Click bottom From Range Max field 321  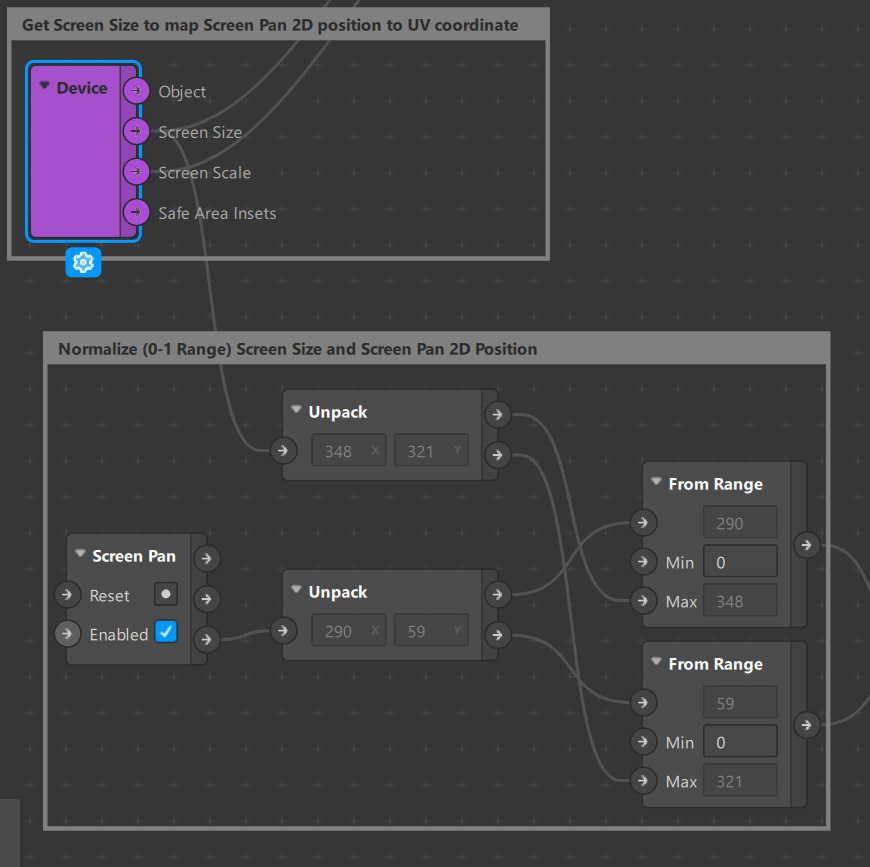(x=740, y=781)
